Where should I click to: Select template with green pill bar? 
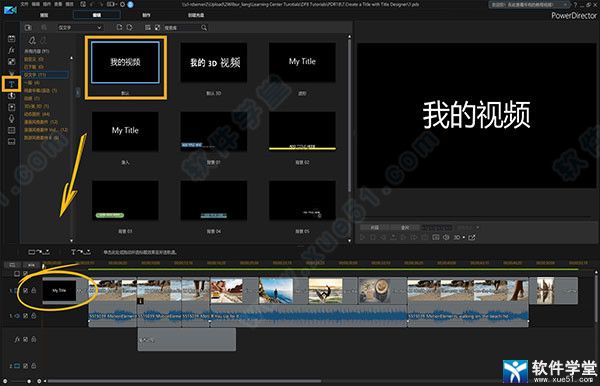coord(125,200)
